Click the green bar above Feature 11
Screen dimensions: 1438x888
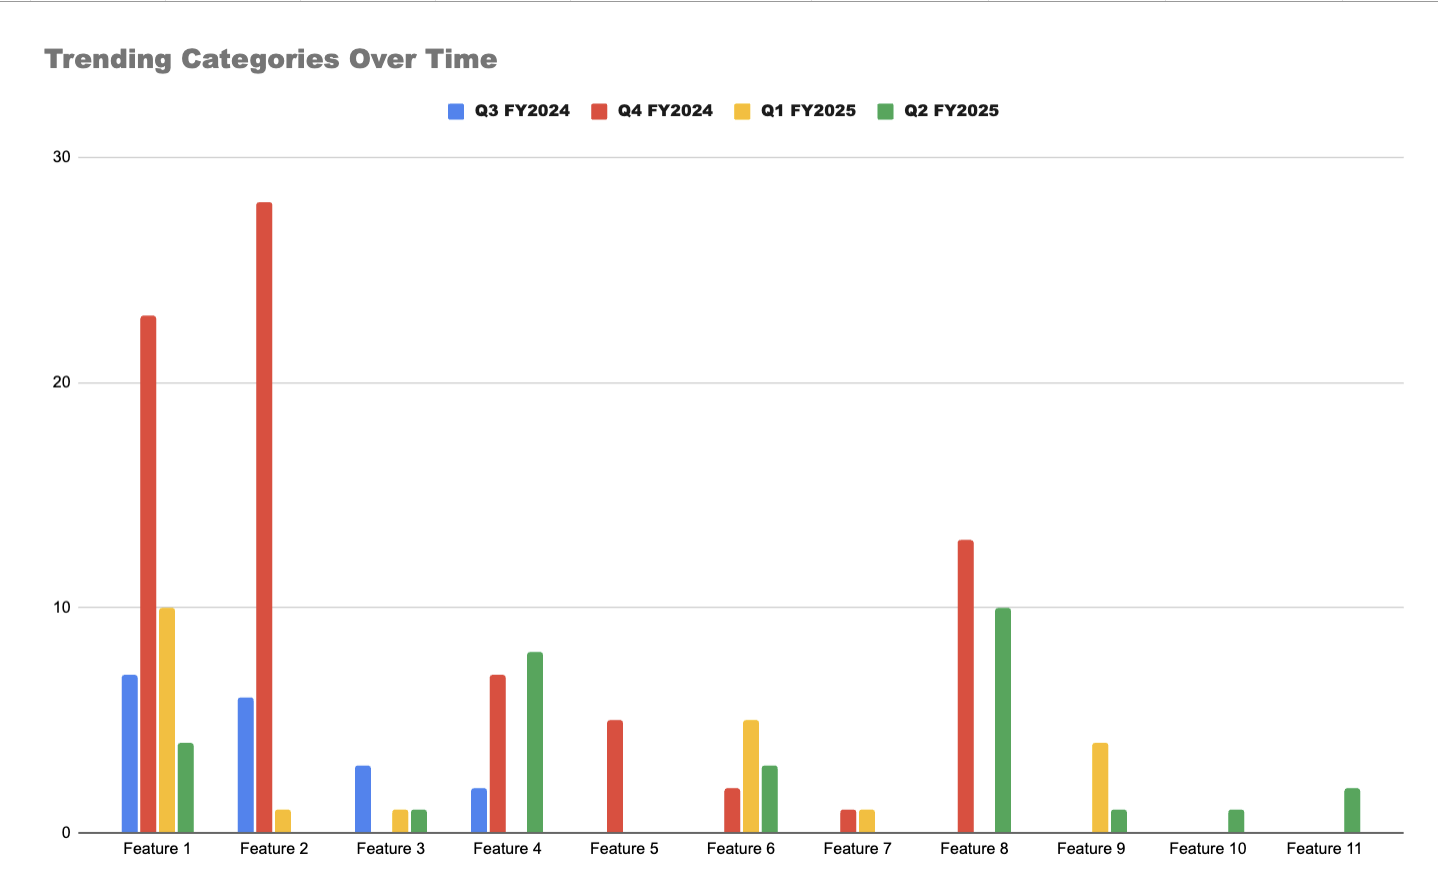coord(1352,810)
